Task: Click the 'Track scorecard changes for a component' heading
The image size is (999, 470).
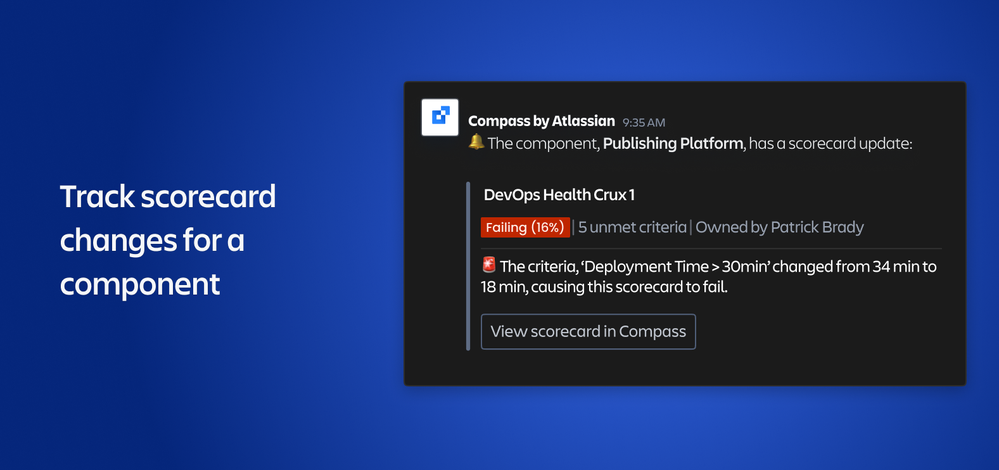Action: click(x=168, y=241)
